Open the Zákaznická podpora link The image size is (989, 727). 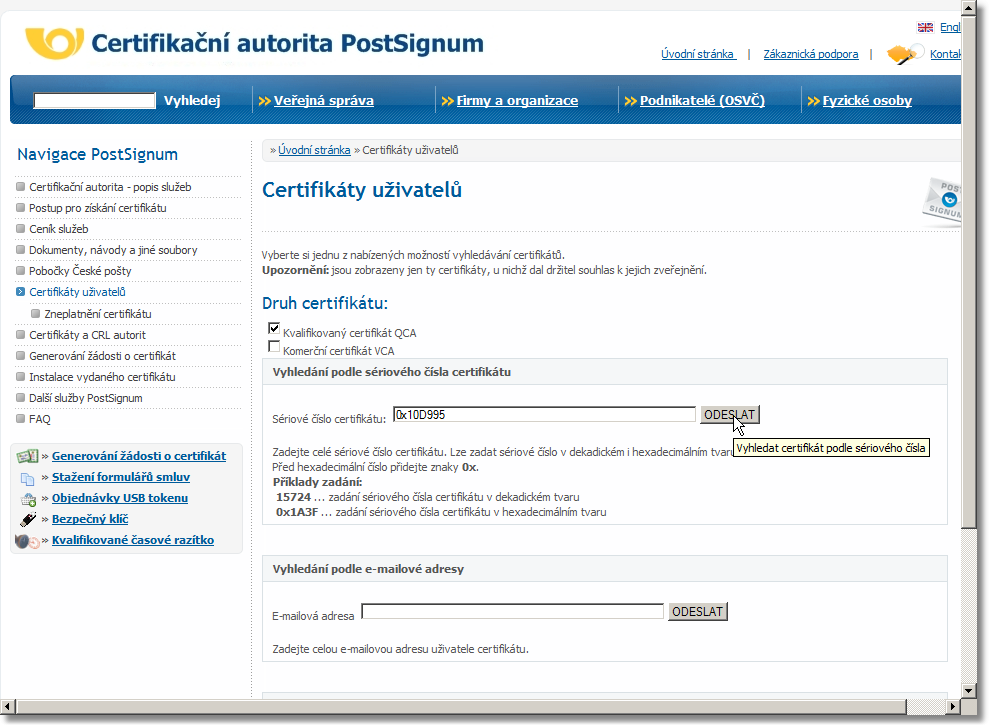(x=811, y=54)
